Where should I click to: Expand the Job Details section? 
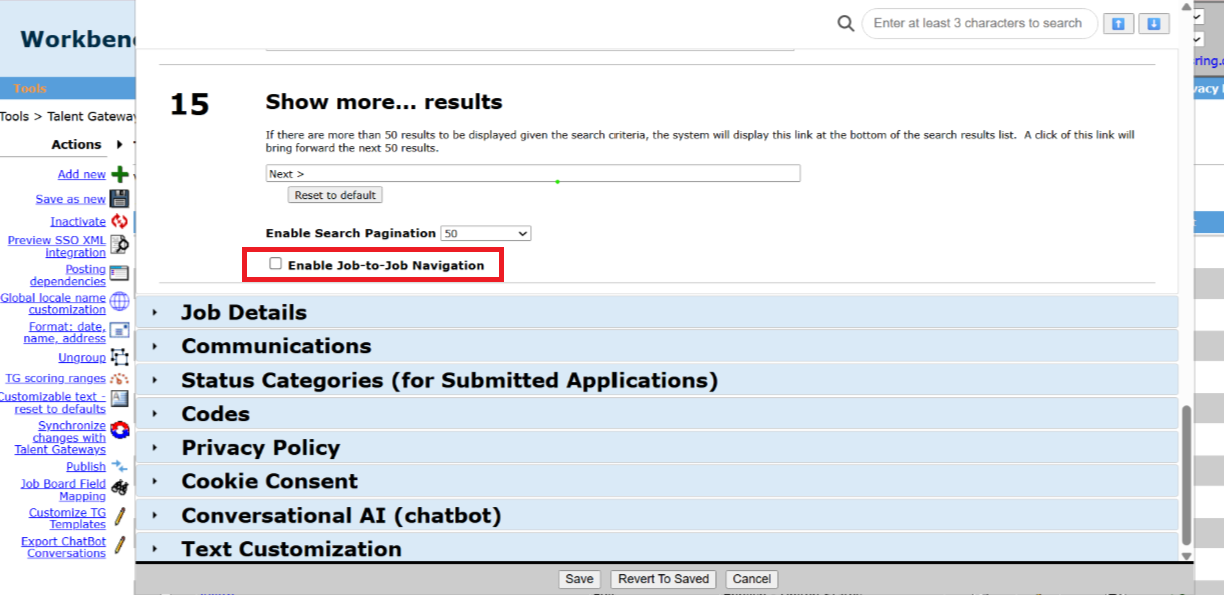(x=243, y=313)
